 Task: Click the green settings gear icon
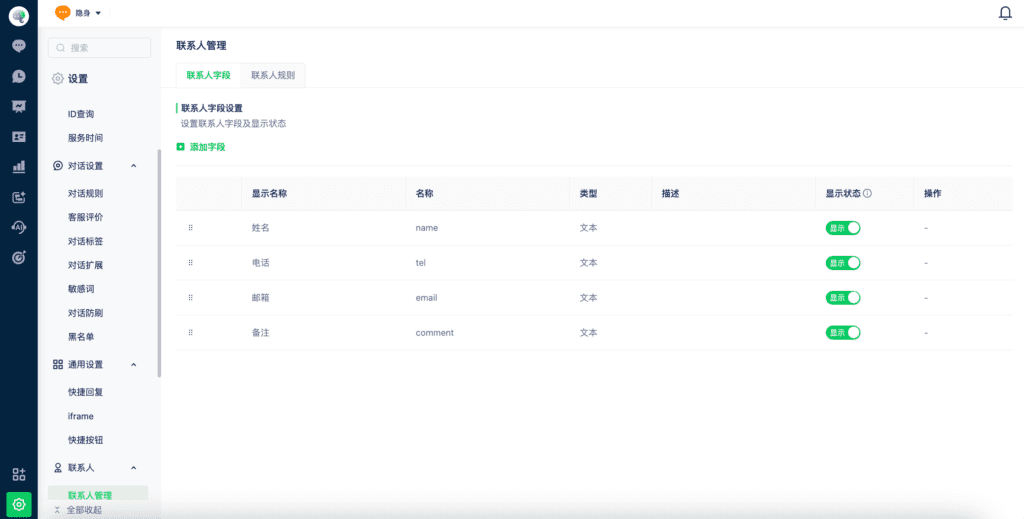[x=19, y=505]
